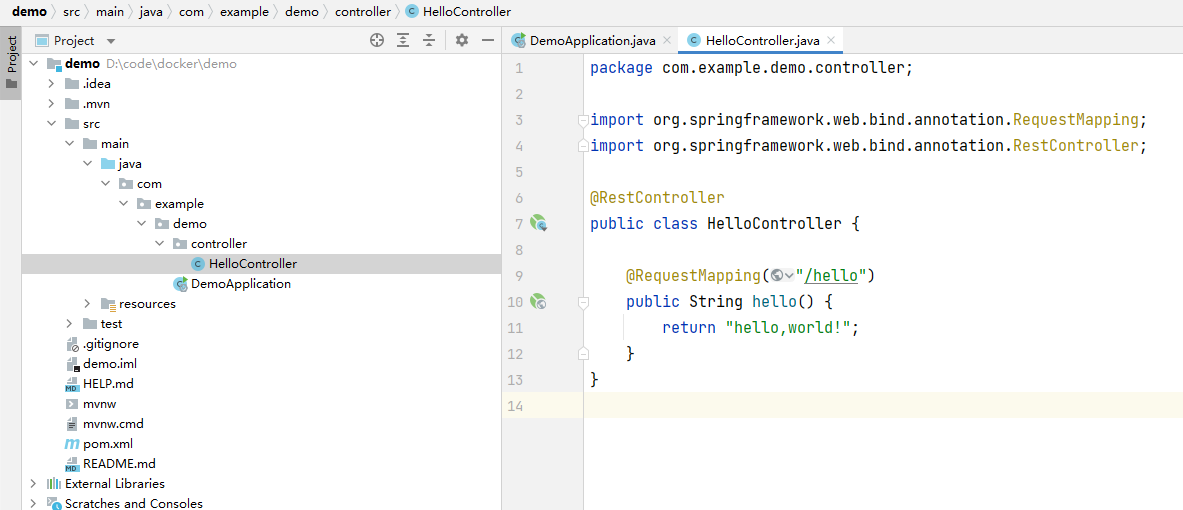The width and height of the screenshot is (1183, 510).
Task: Collapse the controller package arrow
Action: pyautogui.click(x=159, y=244)
